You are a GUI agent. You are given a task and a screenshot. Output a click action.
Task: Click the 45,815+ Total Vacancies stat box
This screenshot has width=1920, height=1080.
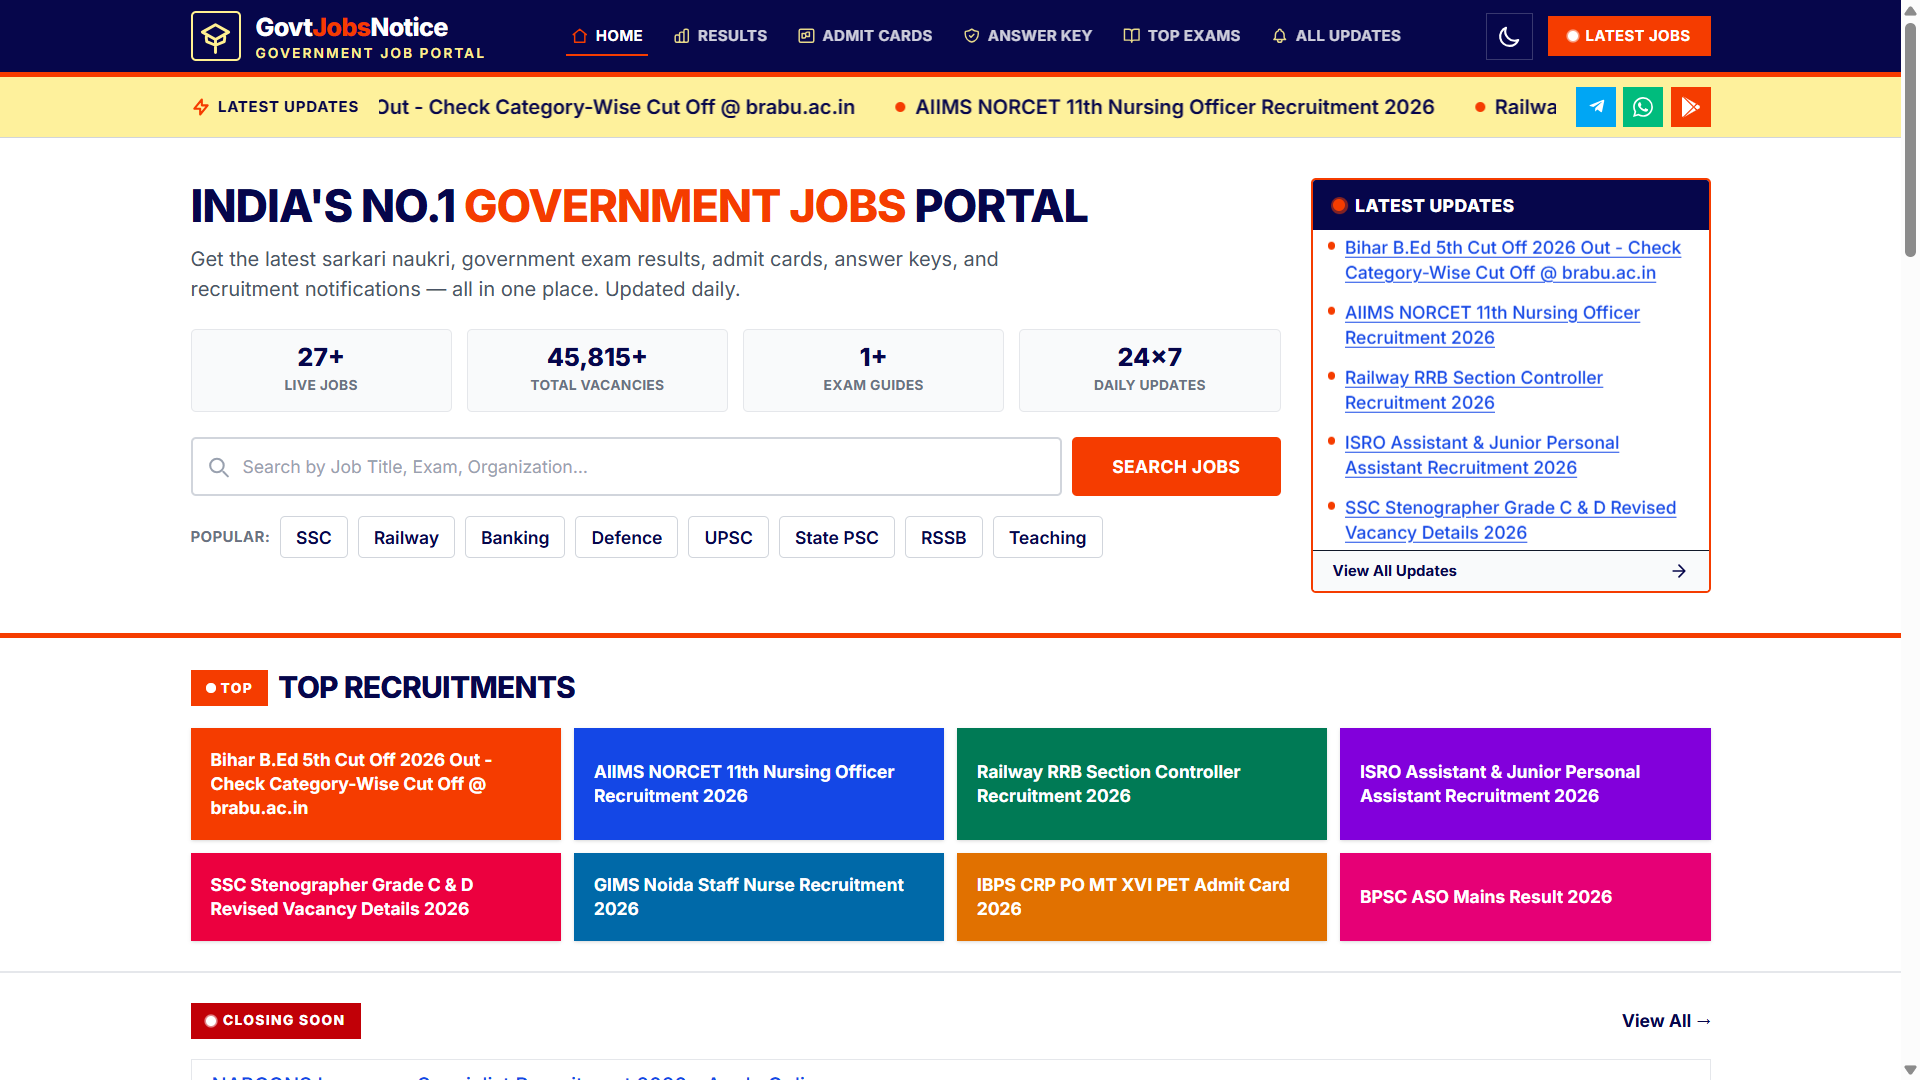(x=597, y=370)
